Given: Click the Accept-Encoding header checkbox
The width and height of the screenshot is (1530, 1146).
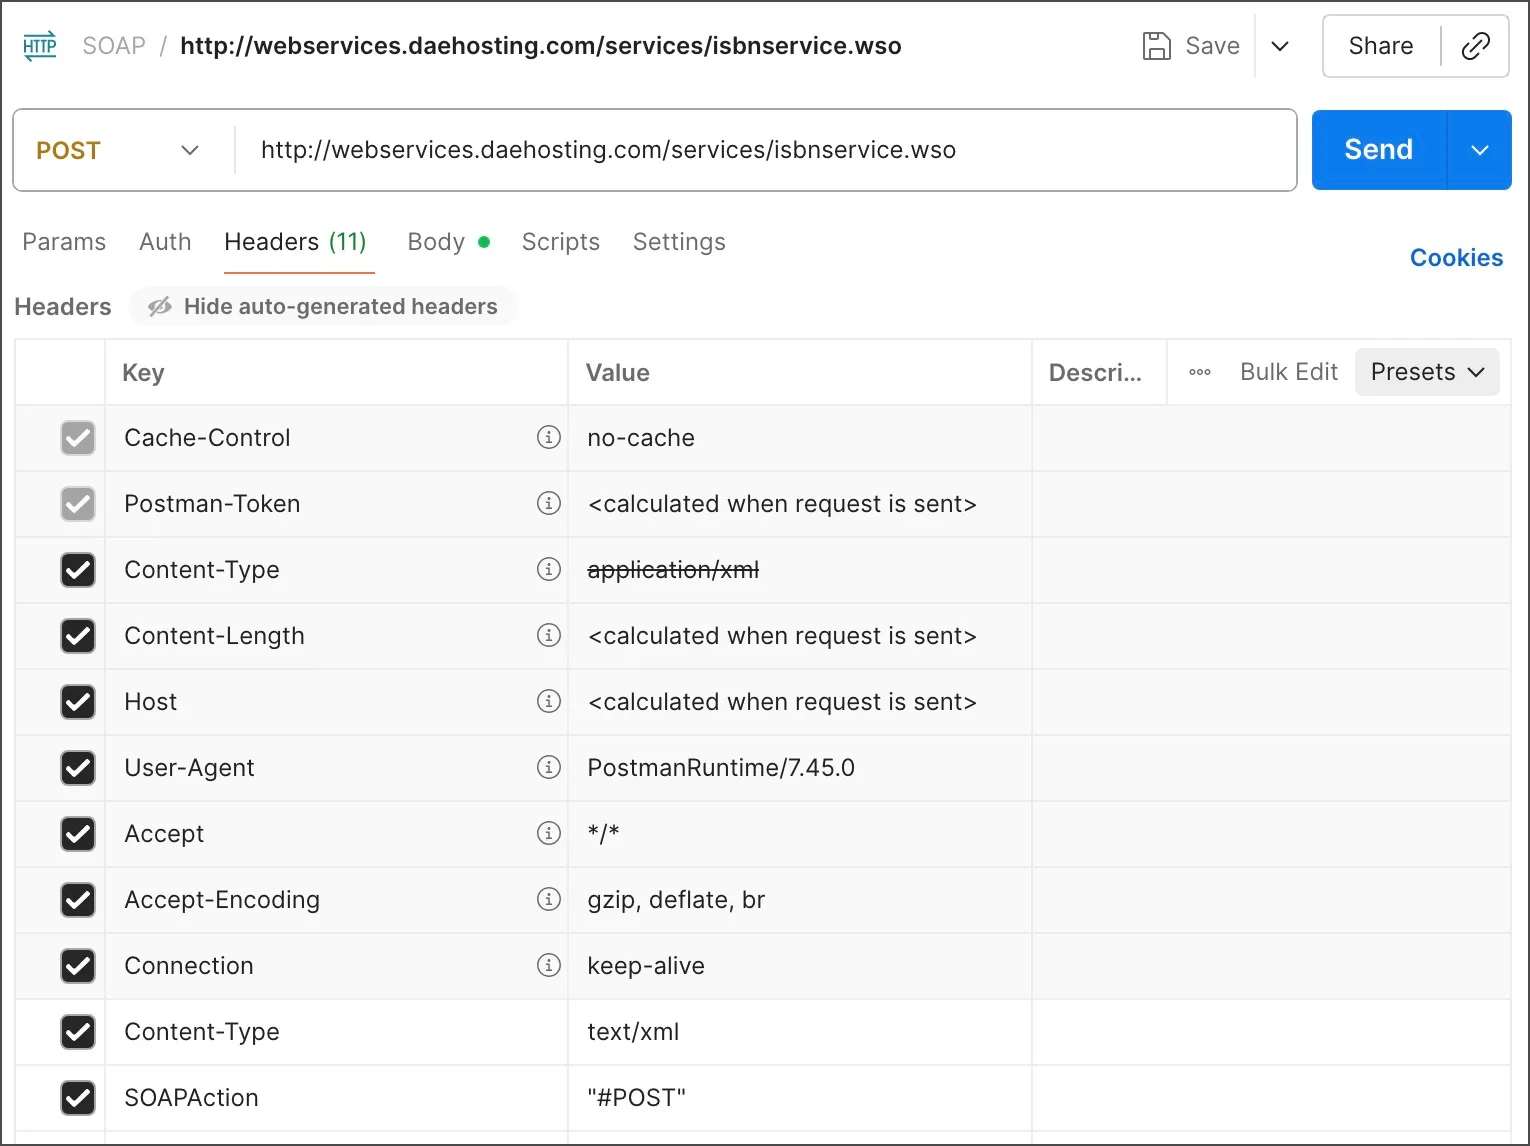Looking at the screenshot, I should (78, 900).
